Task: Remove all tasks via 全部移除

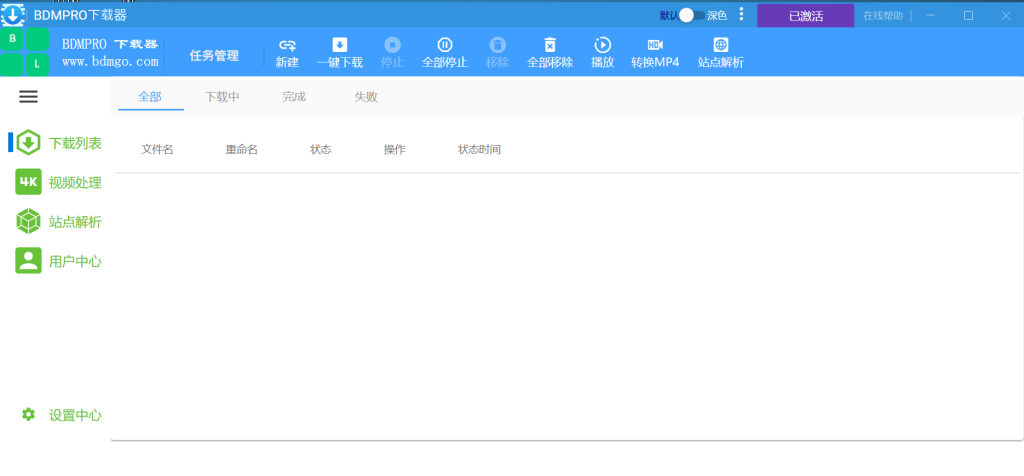Action: coord(550,54)
